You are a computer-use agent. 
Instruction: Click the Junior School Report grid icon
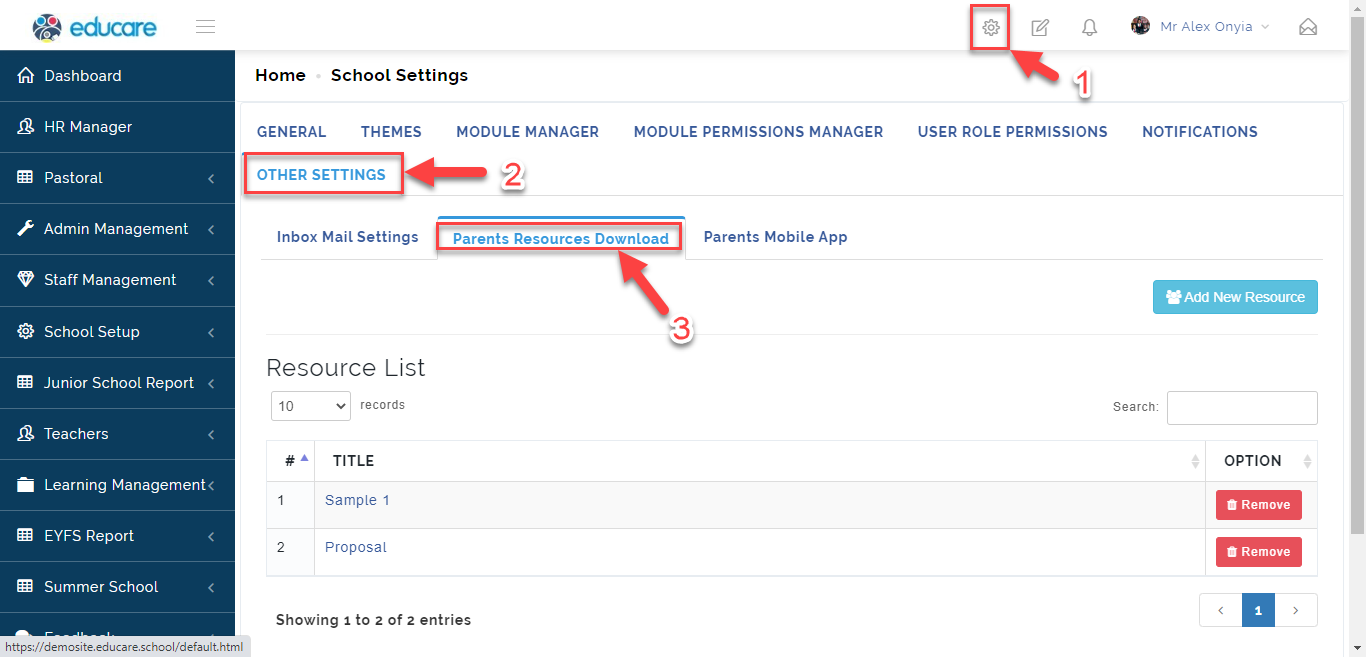[x=26, y=383]
